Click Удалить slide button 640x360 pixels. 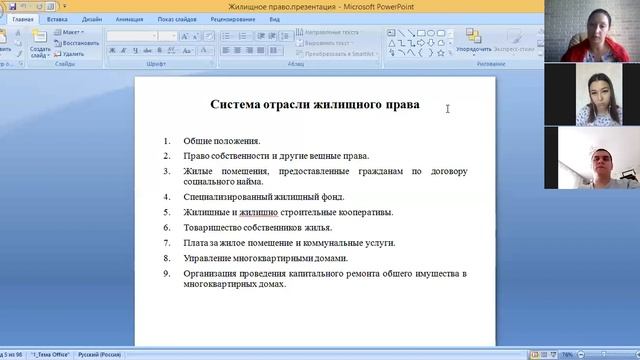point(69,54)
